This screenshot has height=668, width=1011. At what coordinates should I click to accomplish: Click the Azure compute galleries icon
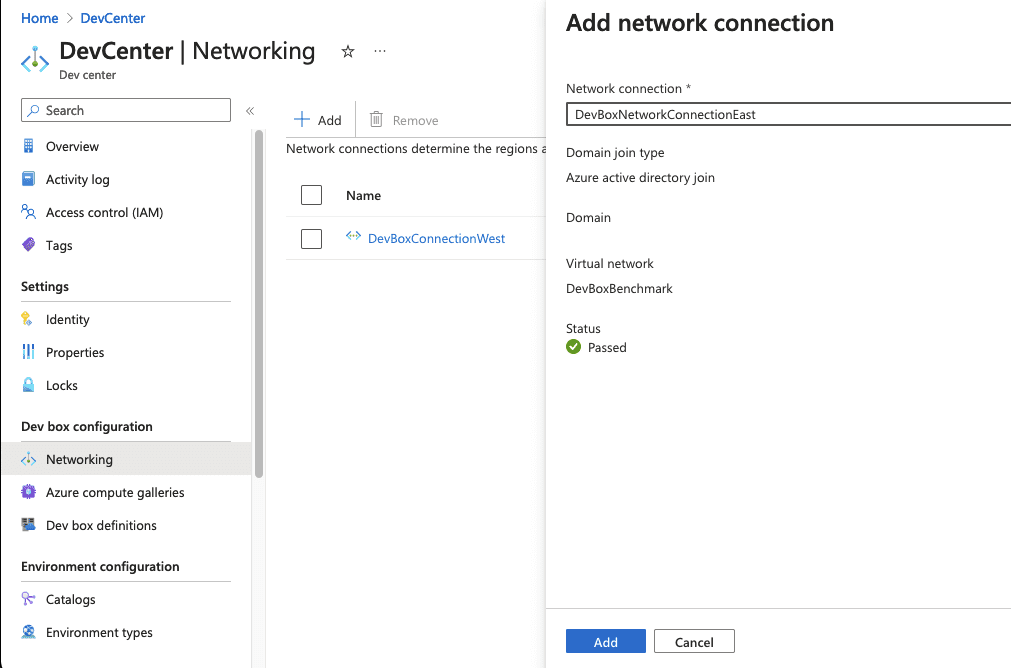point(28,492)
